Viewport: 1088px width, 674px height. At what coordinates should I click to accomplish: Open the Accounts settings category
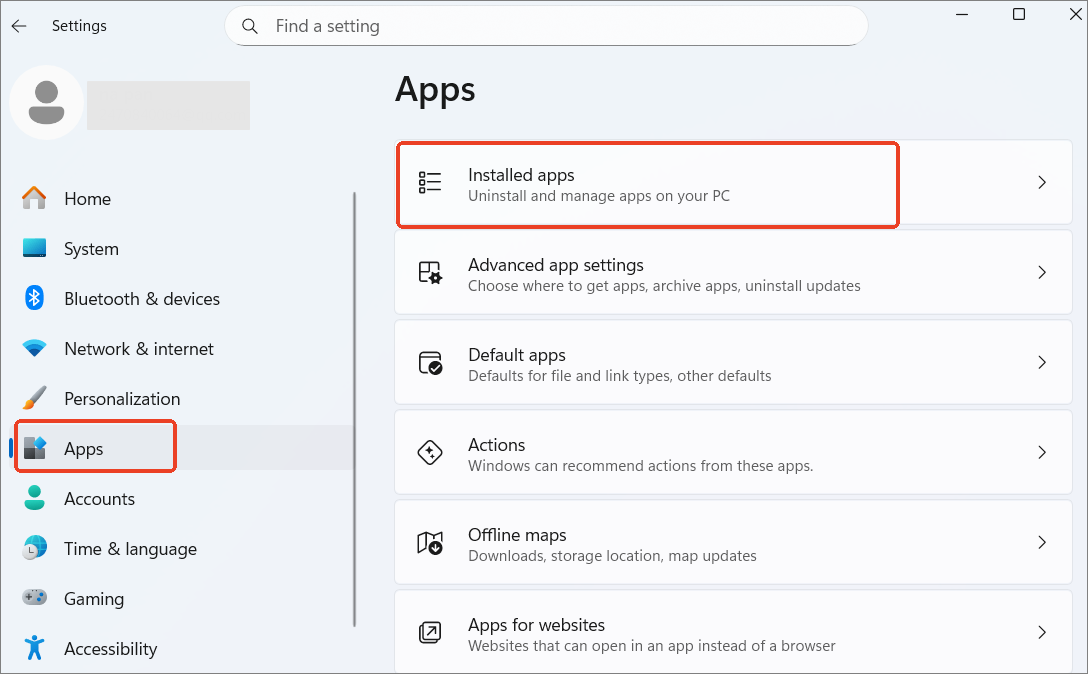click(99, 499)
